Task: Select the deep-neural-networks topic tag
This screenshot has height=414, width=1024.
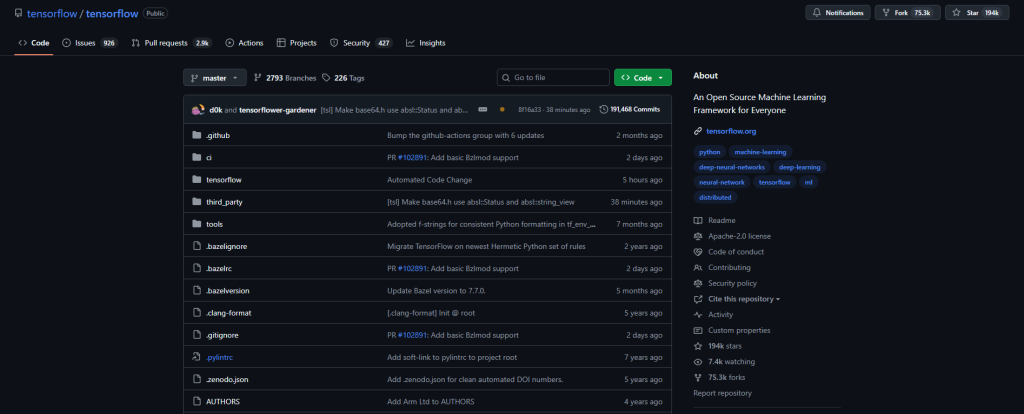Action: [x=731, y=167]
